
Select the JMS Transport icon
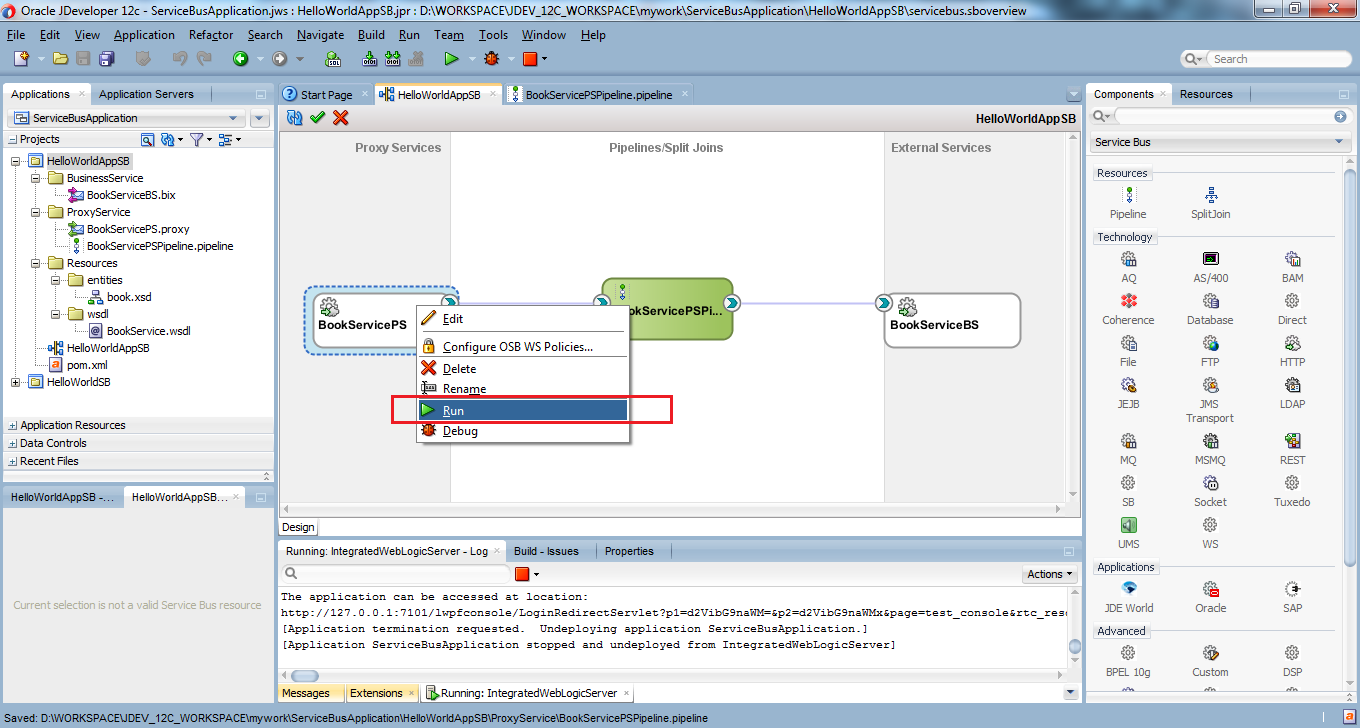[1211, 385]
